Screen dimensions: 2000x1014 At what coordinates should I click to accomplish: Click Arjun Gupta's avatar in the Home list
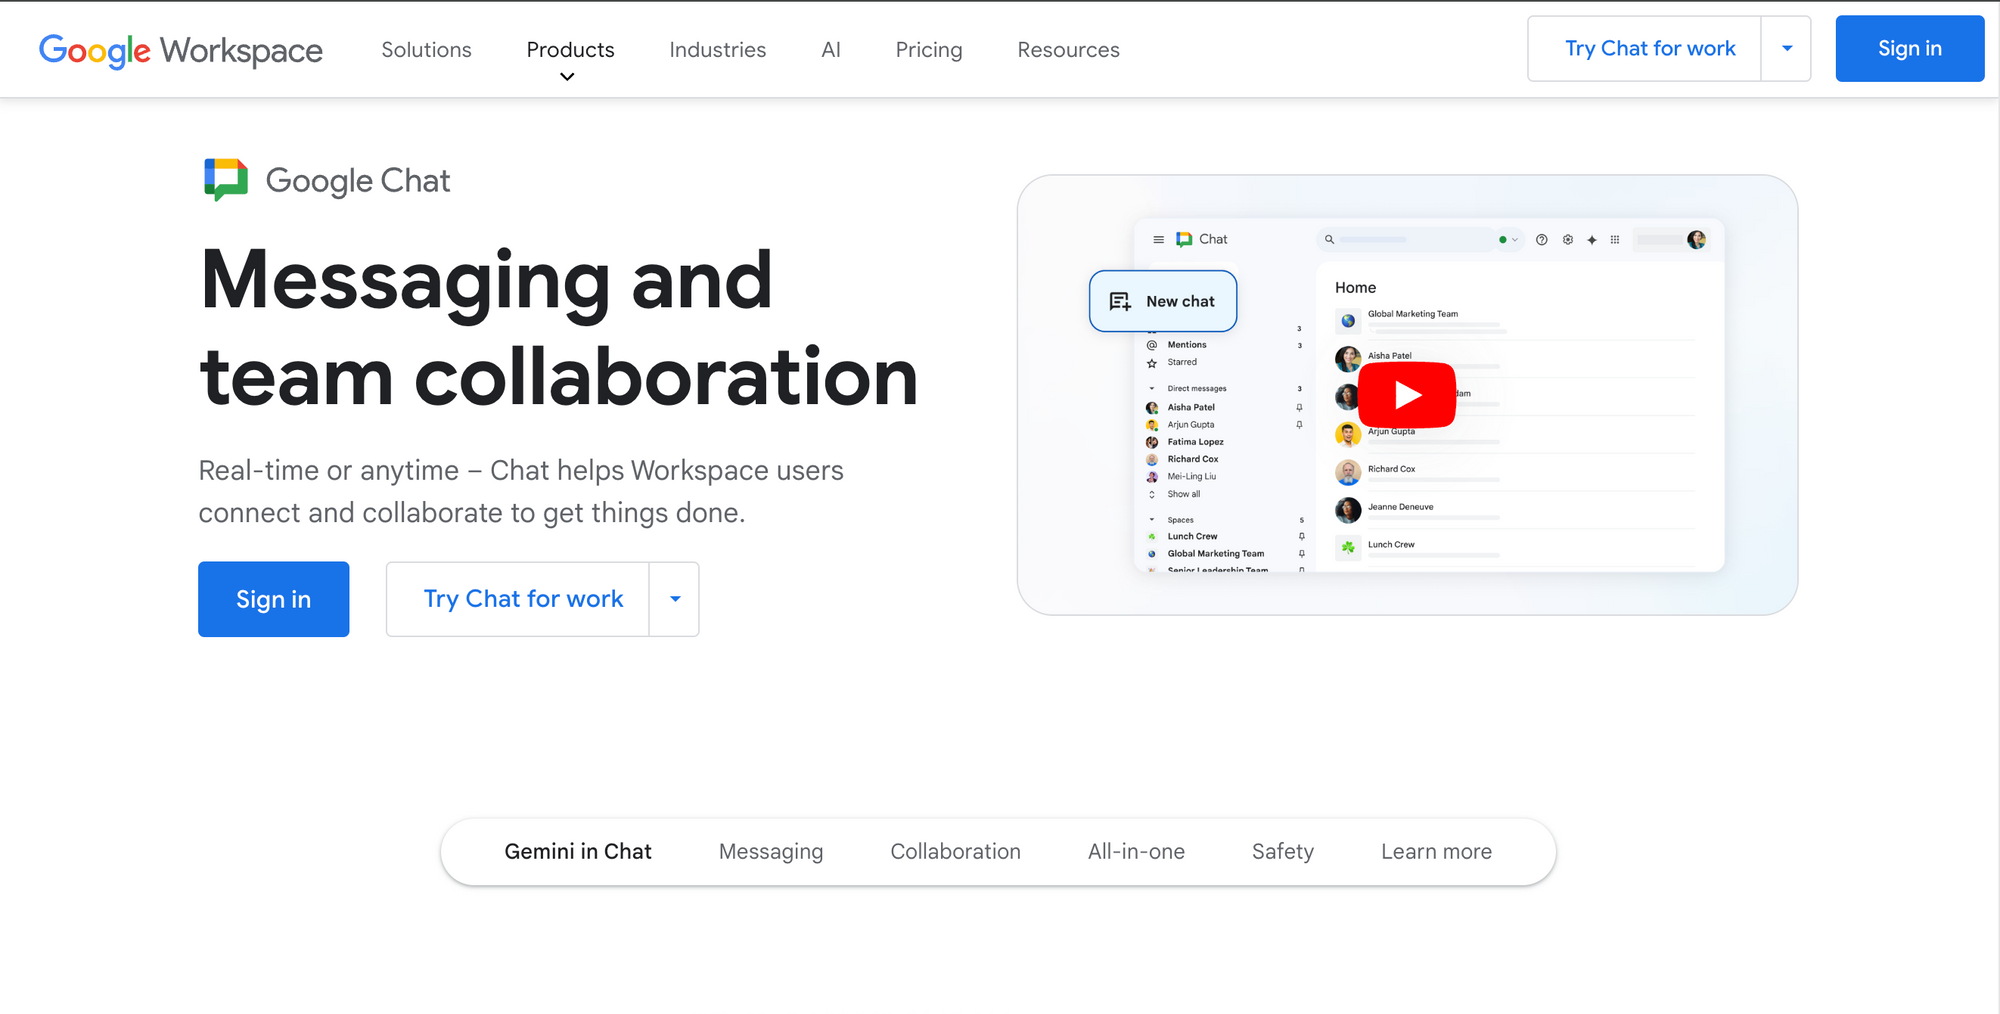[x=1348, y=434]
